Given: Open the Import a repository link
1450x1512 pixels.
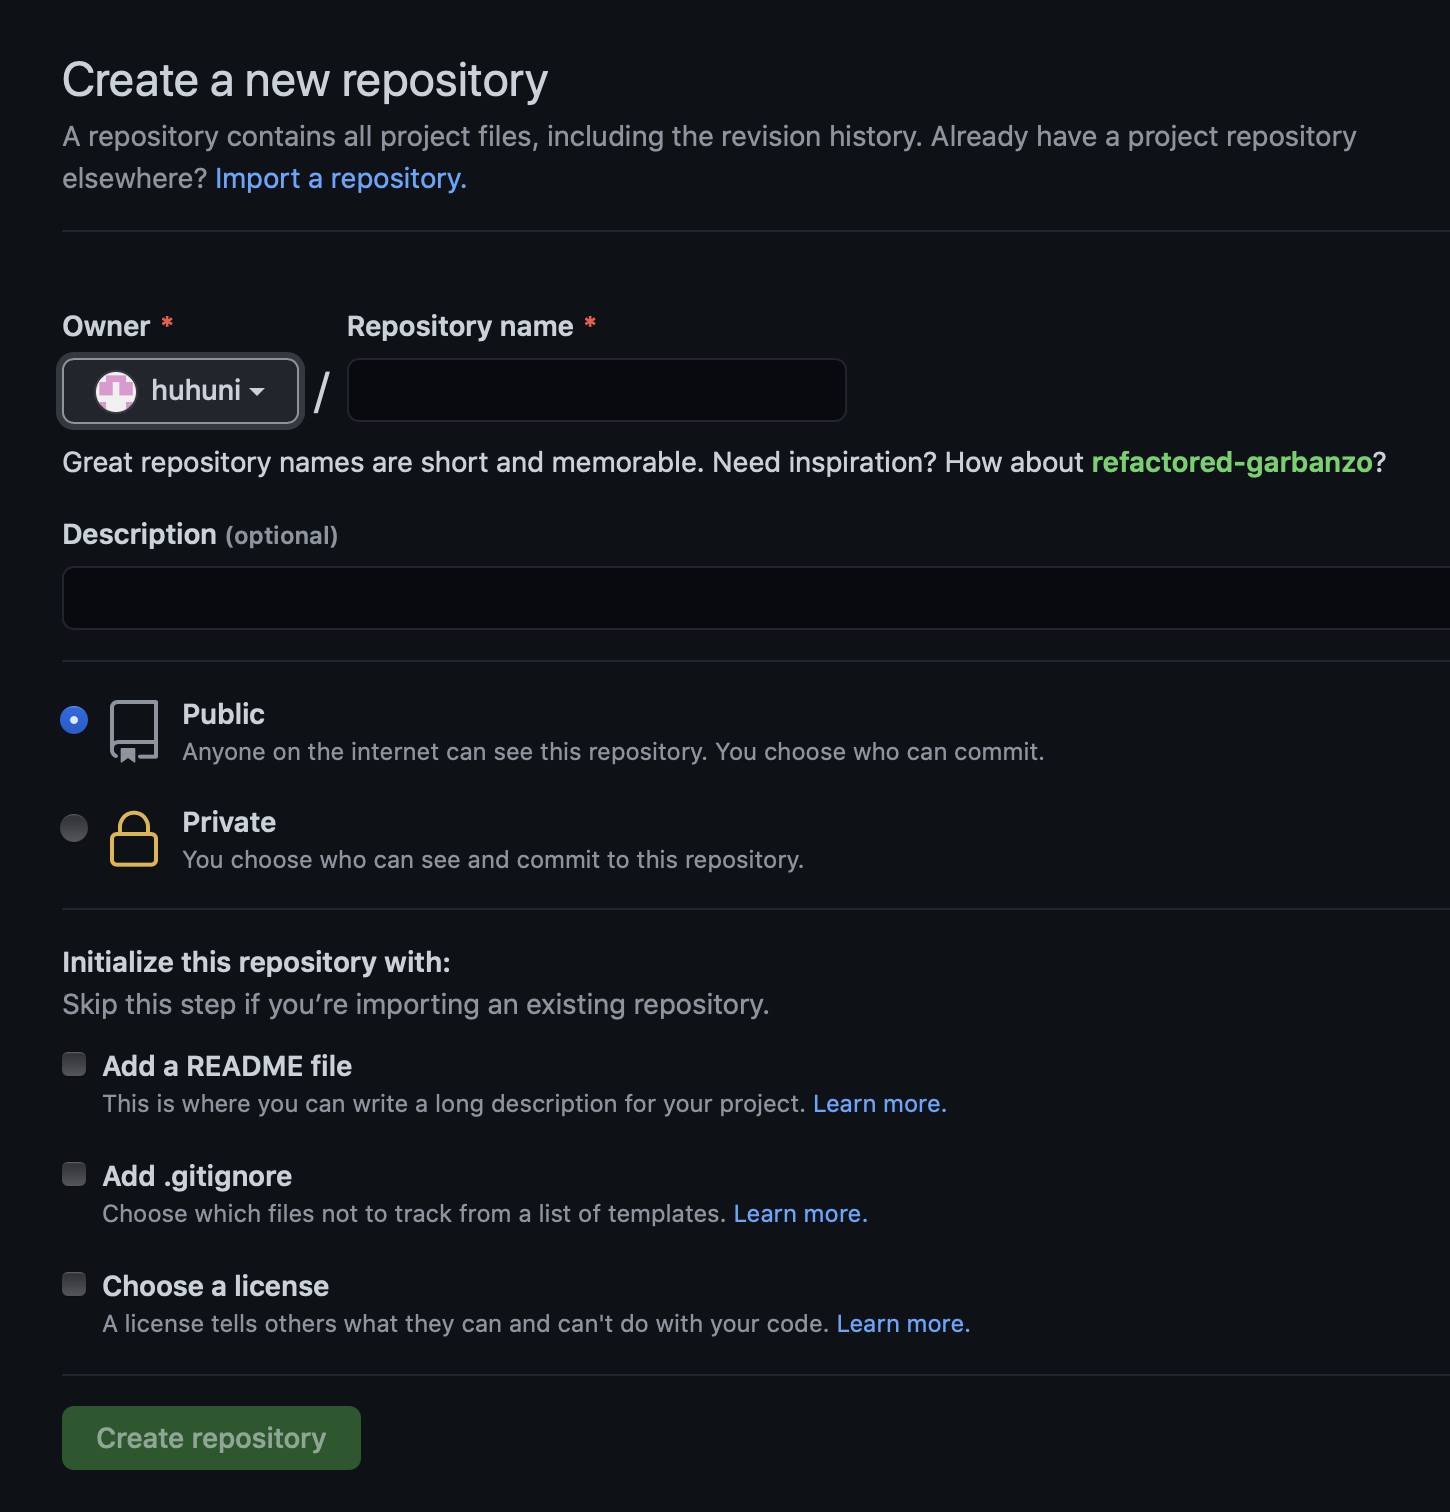Looking at the screenshot, I should [339, 178].
